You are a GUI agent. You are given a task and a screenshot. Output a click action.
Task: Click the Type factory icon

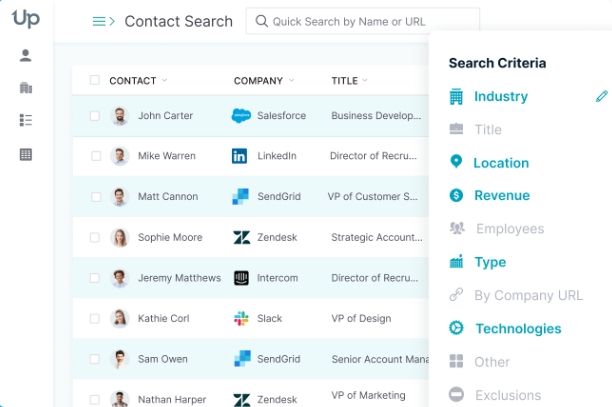(x=456, y=261)
